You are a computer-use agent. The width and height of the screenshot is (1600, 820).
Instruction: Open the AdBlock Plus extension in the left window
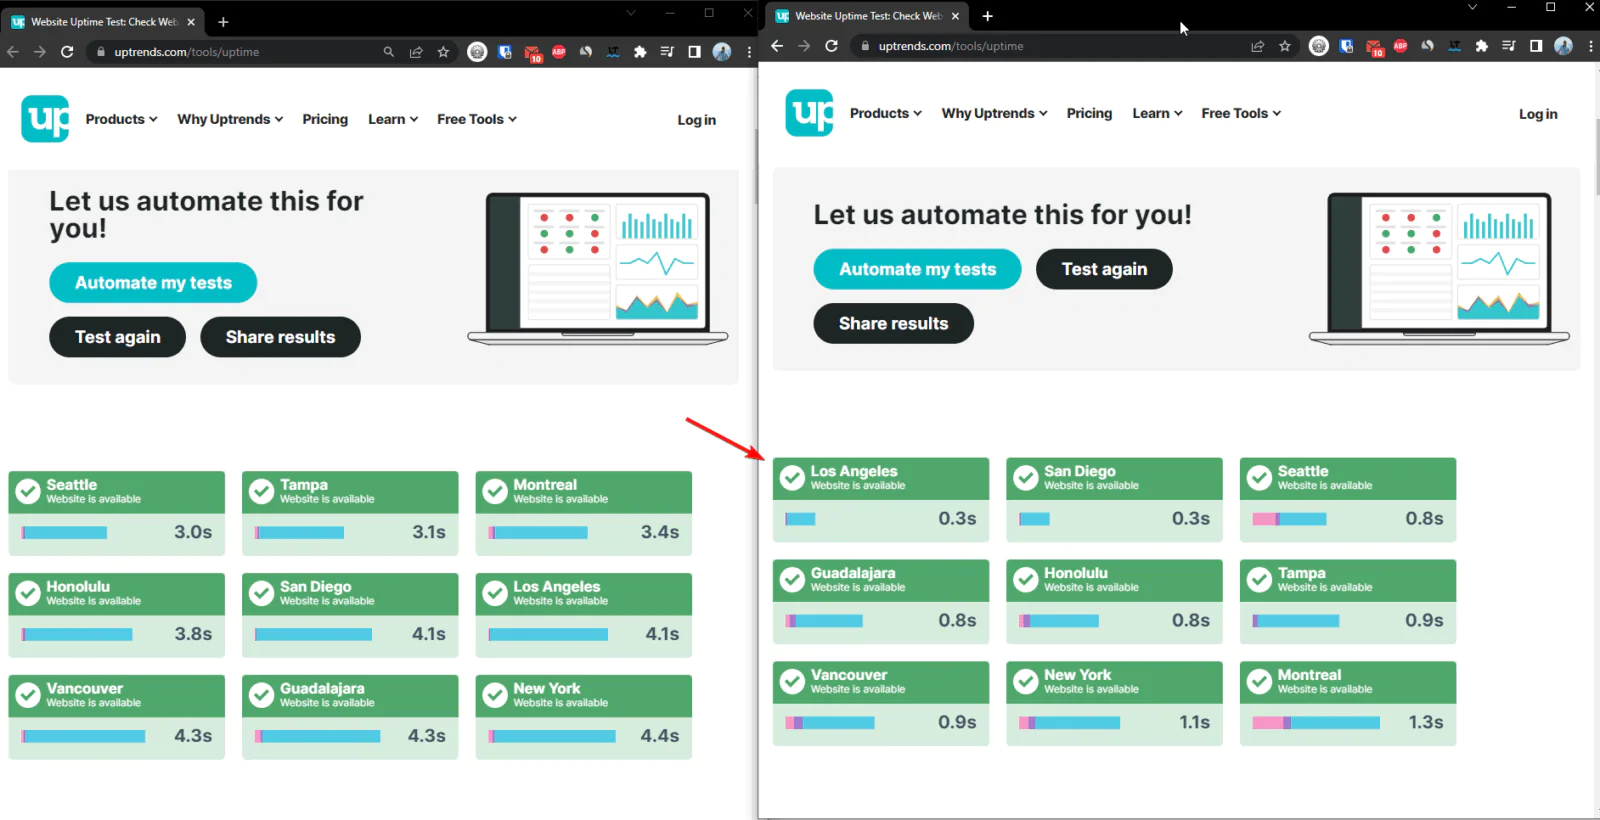(x=559, y=52)
